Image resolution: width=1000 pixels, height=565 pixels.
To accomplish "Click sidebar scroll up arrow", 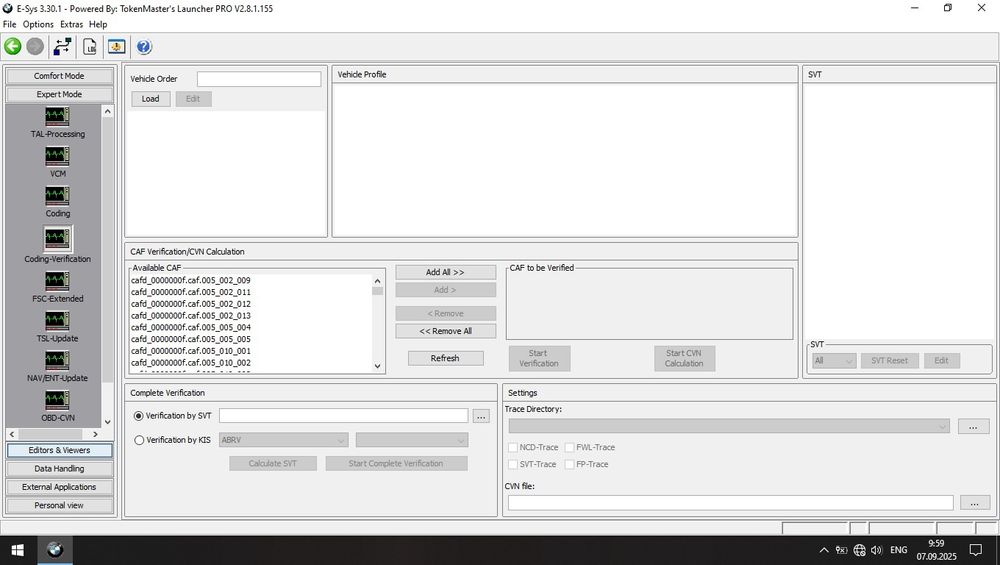I will [x=108, y=112].
